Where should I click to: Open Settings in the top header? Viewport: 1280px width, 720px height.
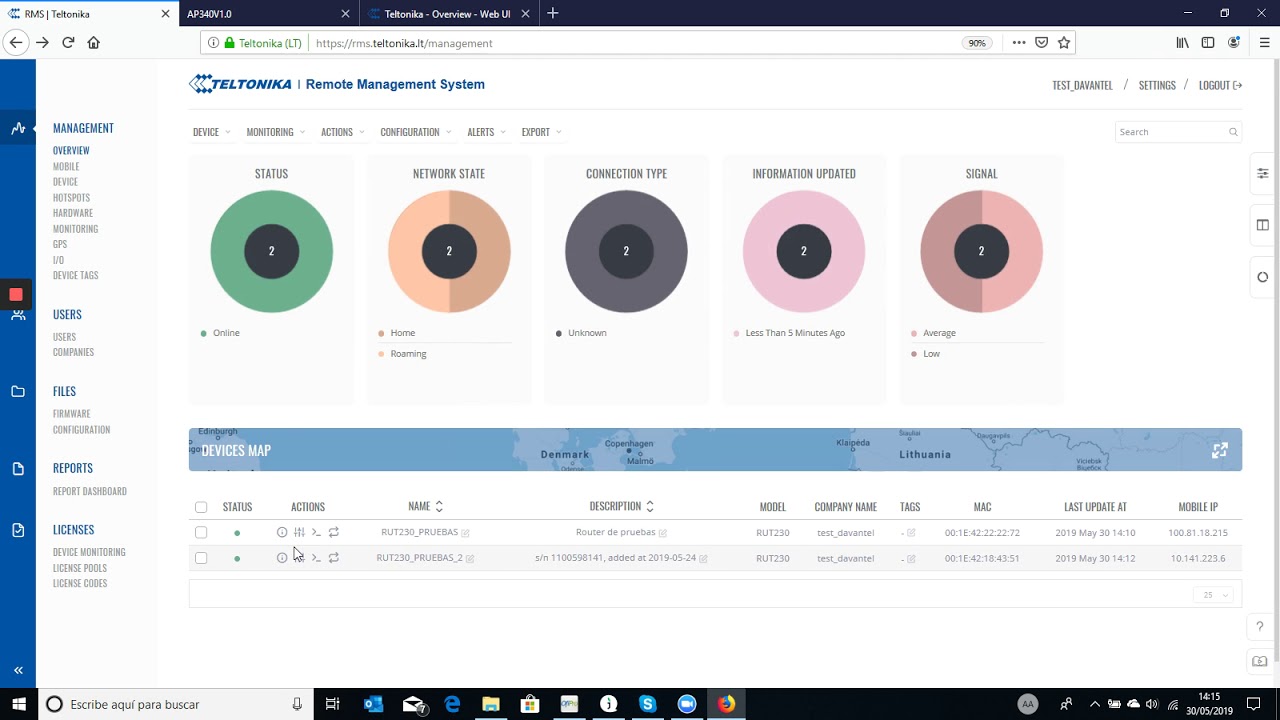[x=1157, y=85]
